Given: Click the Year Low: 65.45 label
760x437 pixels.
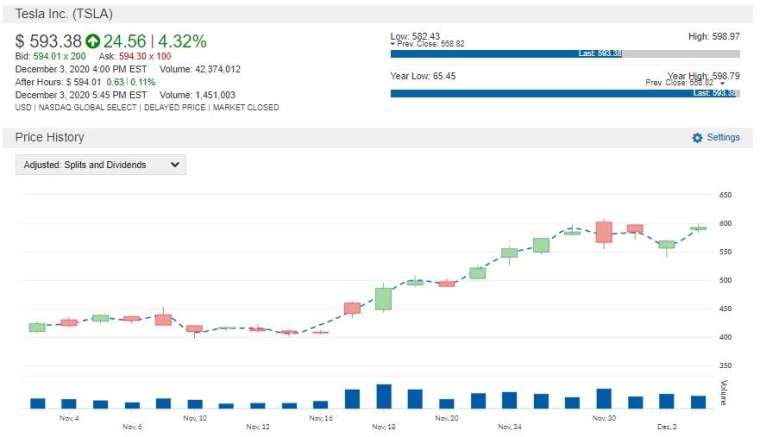Looking at the screenshot, I should (423, 76).
